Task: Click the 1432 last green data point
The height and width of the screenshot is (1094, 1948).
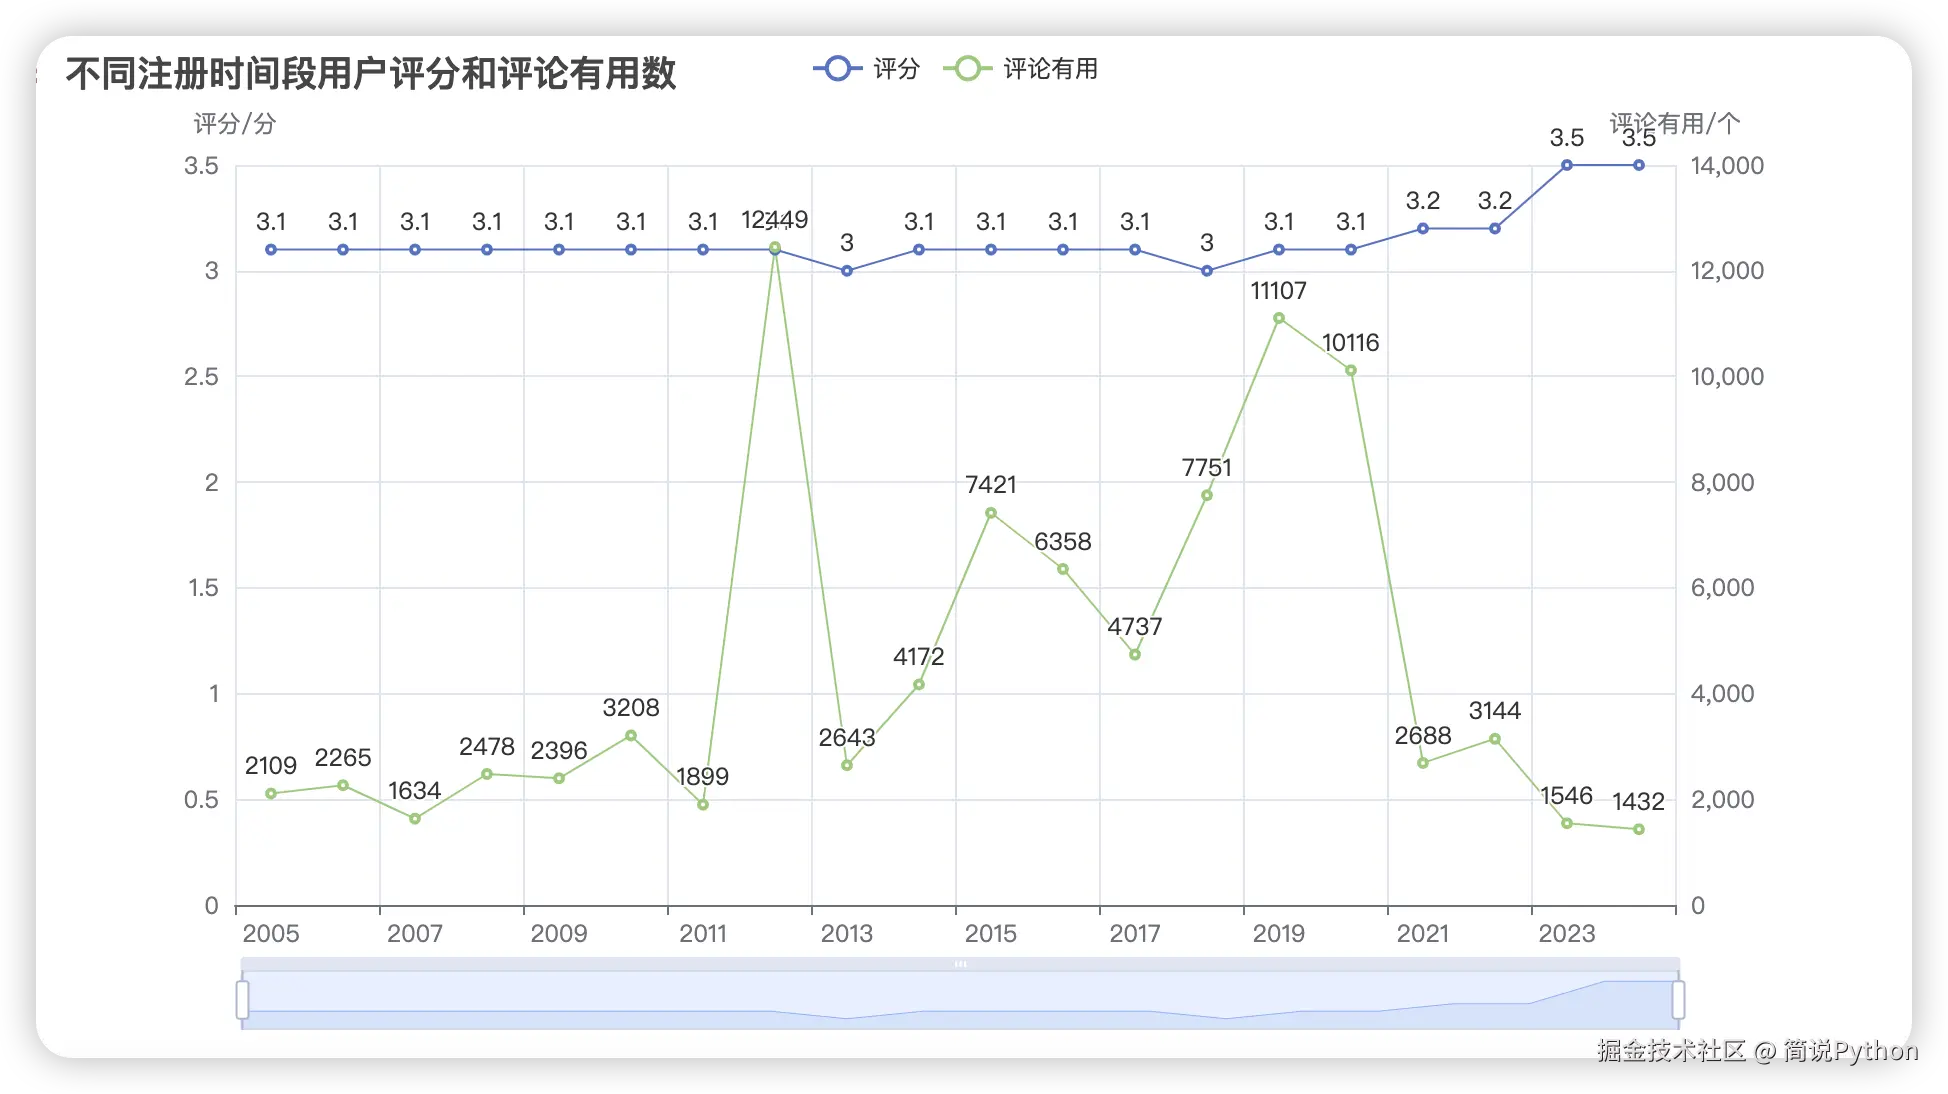Action: click(x=1639, y=829)
